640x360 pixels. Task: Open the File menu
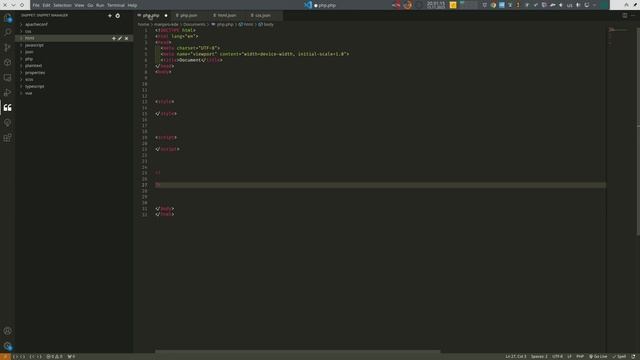(x=36, y=5)
